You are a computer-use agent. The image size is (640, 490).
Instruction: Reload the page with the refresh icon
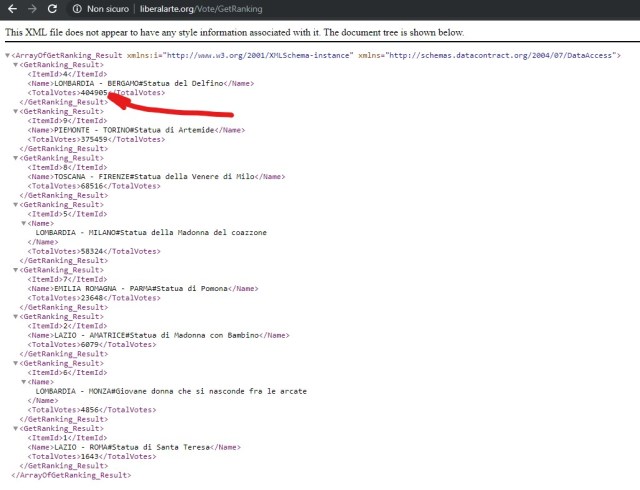pos(52,8)
